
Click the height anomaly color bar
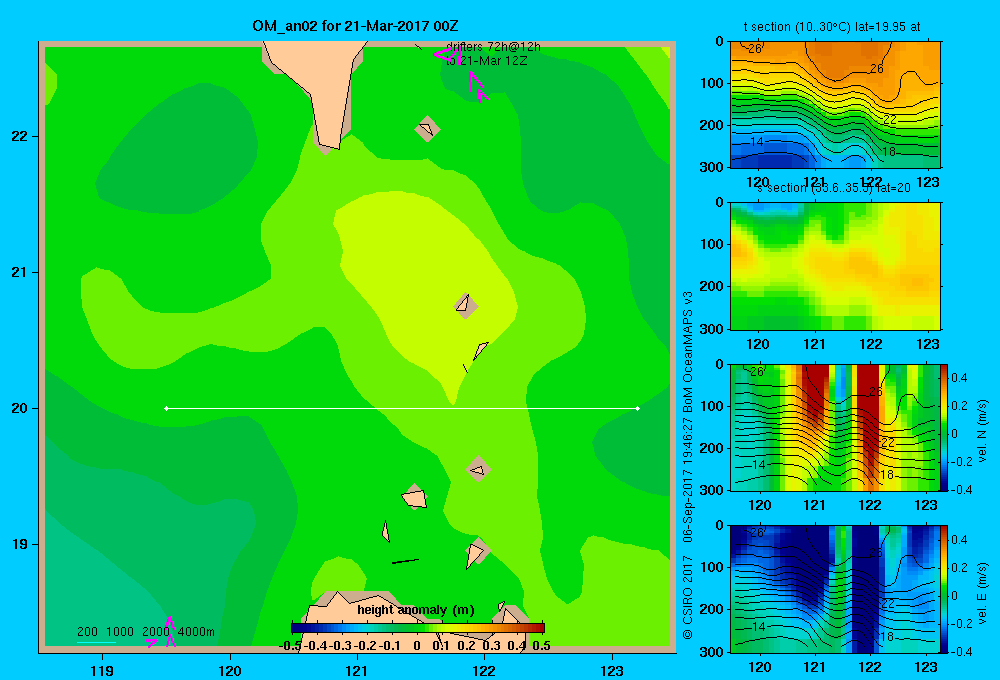(418, 628)
